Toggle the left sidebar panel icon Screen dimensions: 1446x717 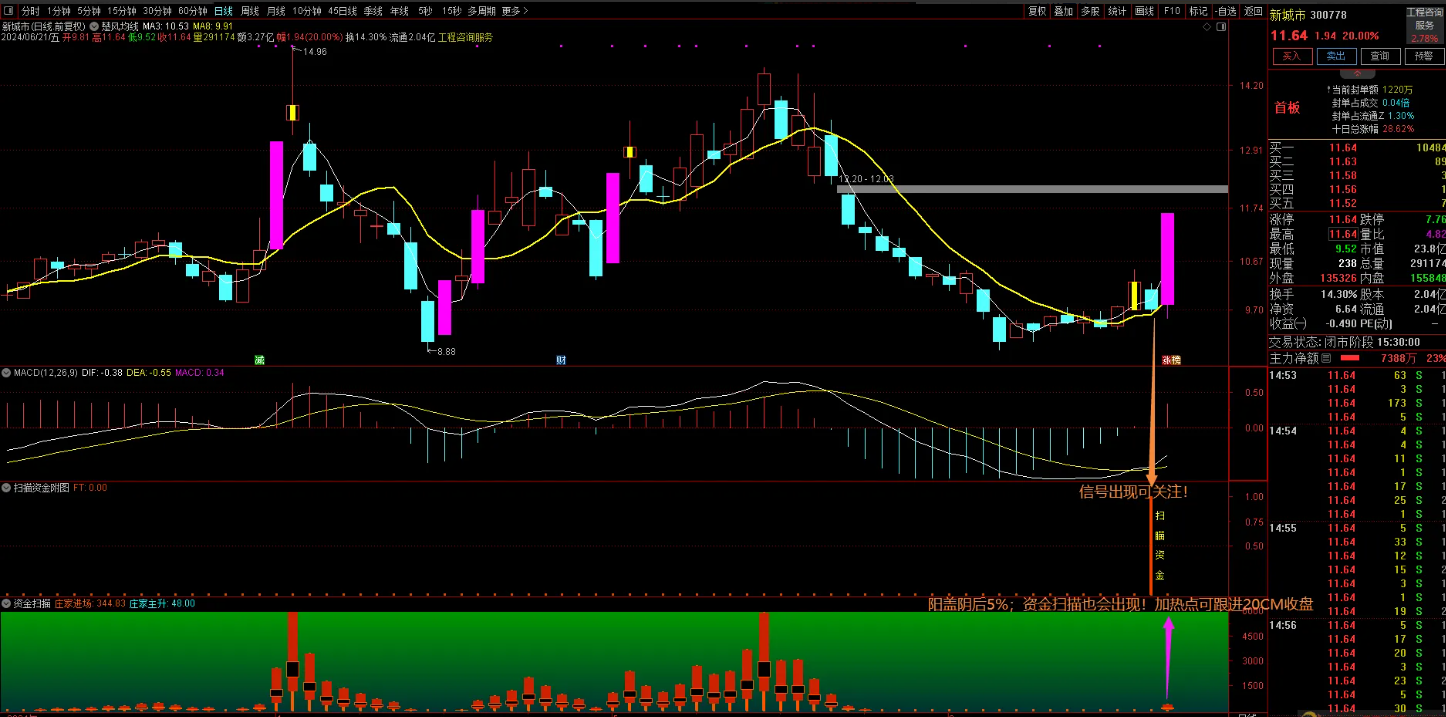click(x=10, y=11)
